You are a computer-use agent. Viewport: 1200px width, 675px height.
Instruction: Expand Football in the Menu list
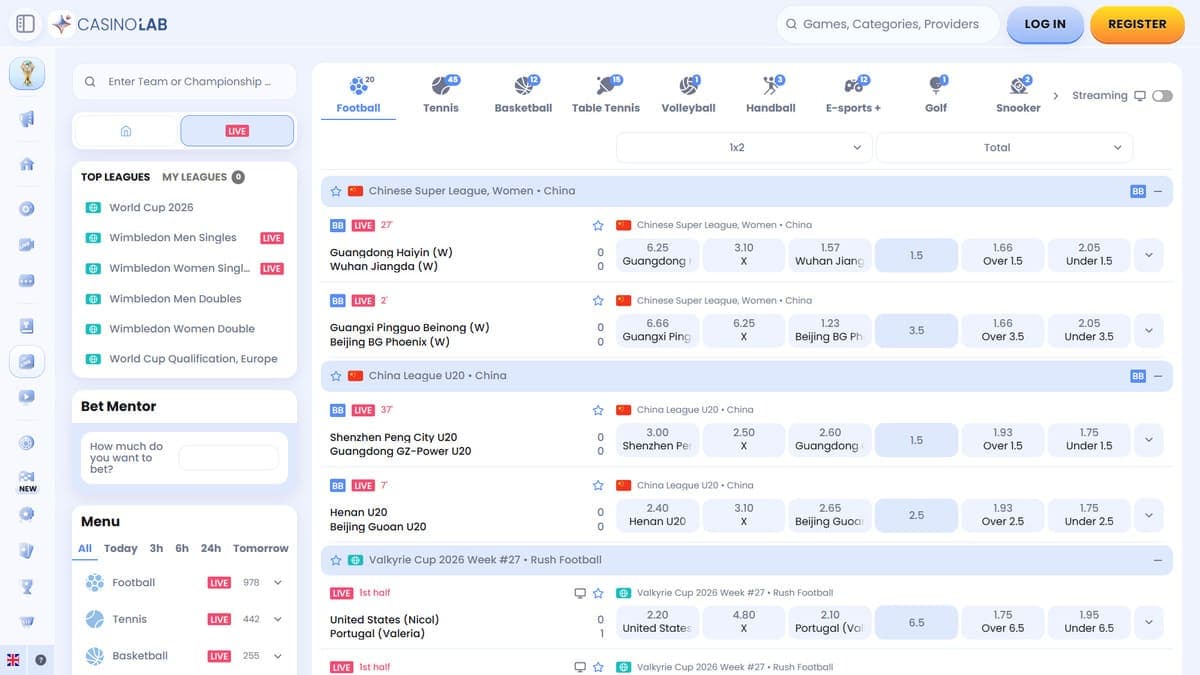[x=278, y=583]
